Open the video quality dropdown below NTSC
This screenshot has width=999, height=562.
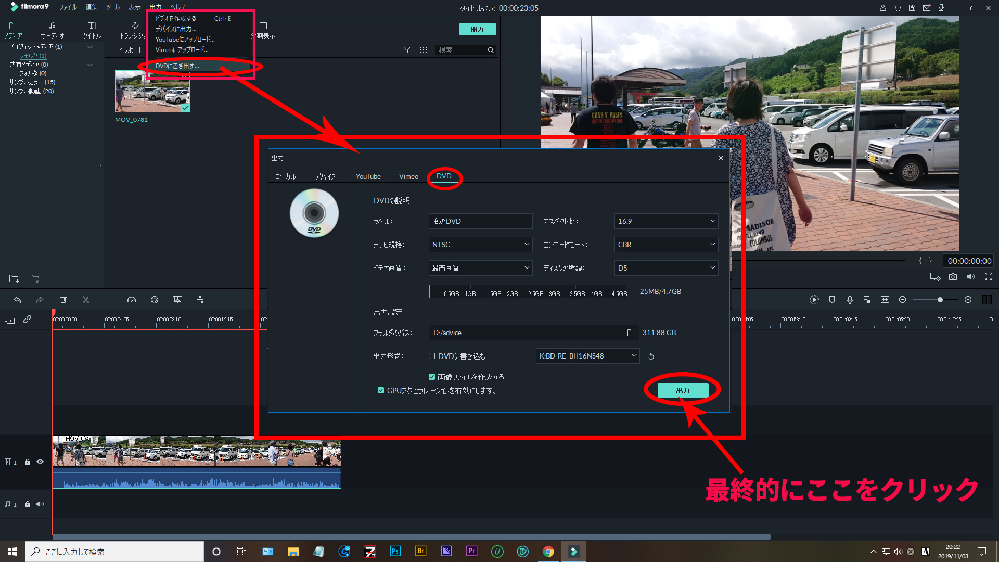480,268
